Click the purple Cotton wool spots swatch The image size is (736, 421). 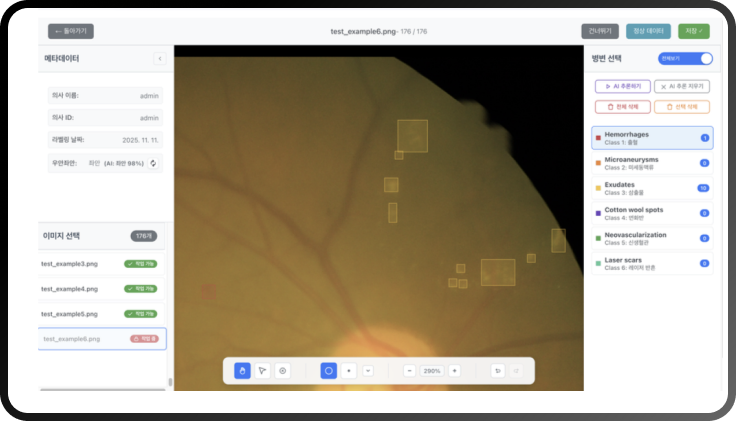tap(598, 213)
